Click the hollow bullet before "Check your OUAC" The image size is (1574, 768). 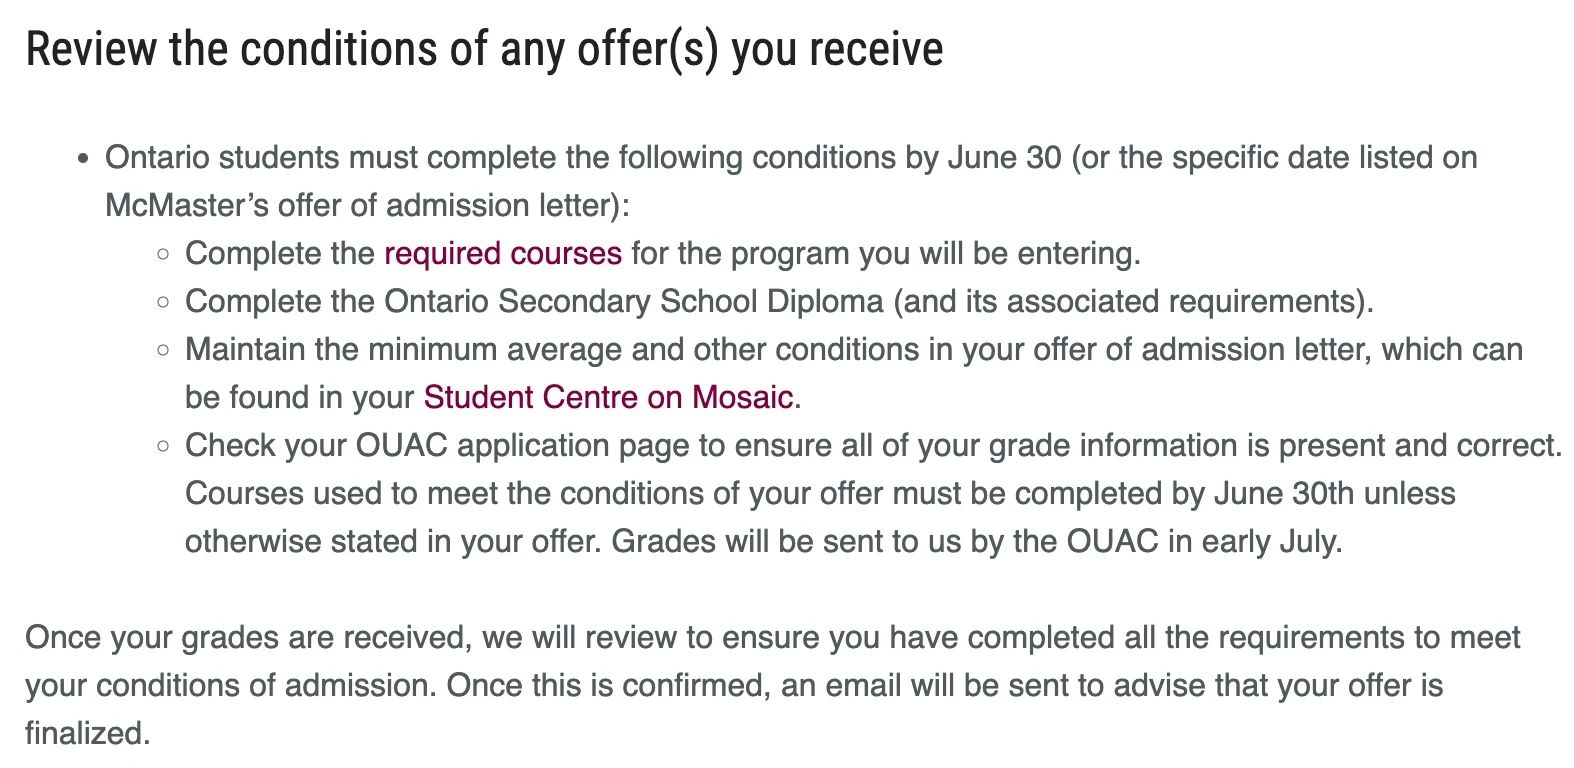point(164,446)
